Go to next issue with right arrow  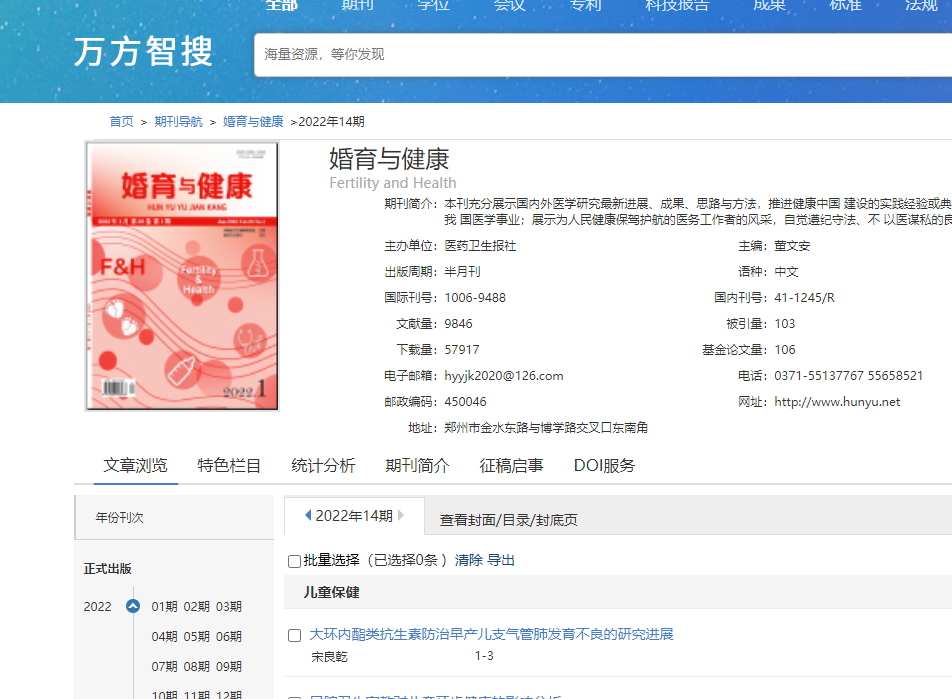401,516
